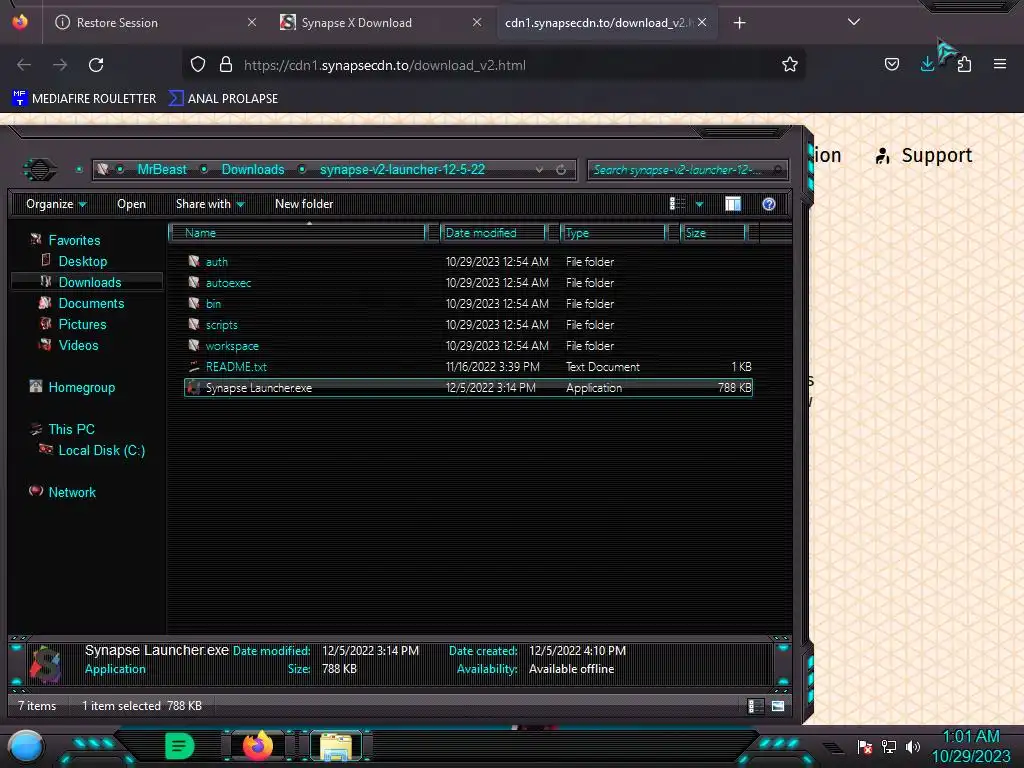This screenshot has height=768, width=1024.
Task: Open the Firefox downloads panel
Action: point(927,64)
